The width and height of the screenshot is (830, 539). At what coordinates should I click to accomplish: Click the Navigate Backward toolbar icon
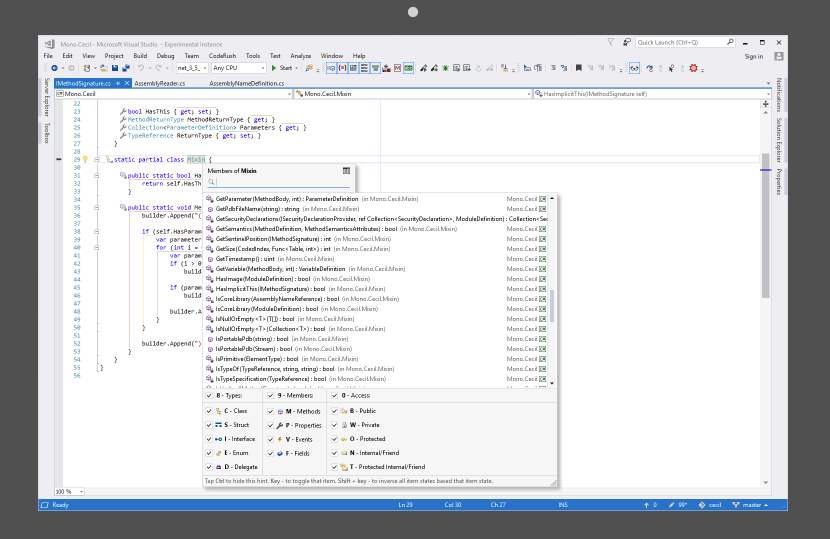tap(54, 68)
